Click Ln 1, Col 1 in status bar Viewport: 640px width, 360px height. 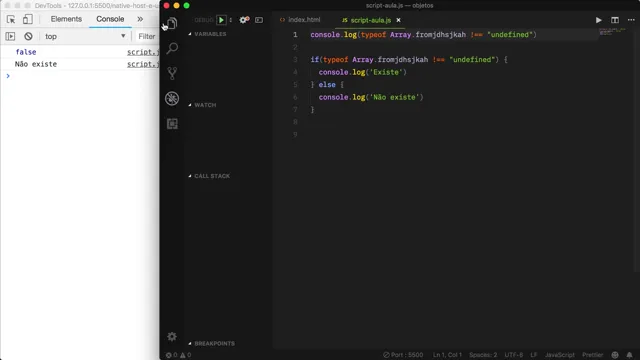(x=447, y=355)
